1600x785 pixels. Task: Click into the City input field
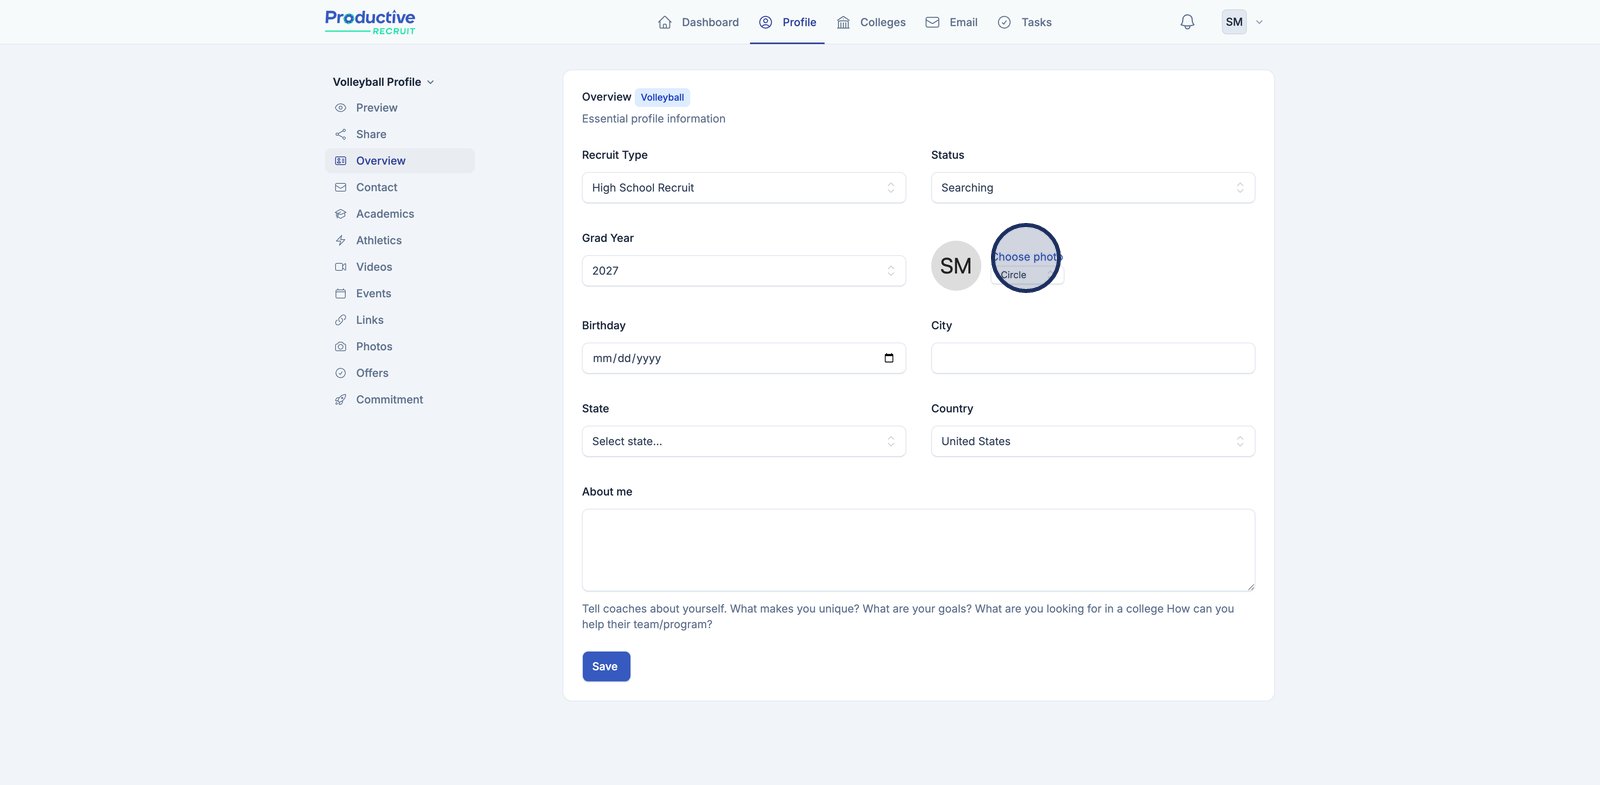pos(1092,358)
